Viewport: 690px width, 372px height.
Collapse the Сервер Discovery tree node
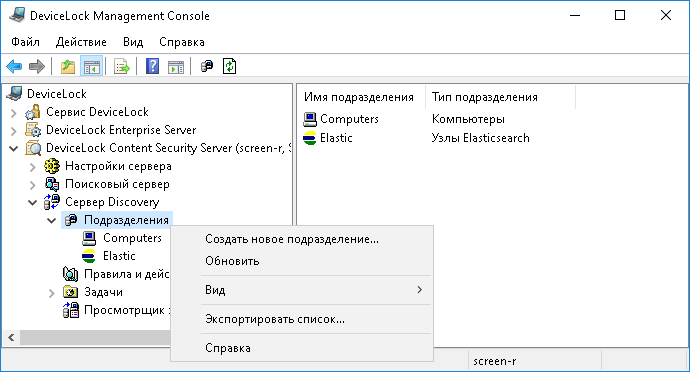point(33,203)
